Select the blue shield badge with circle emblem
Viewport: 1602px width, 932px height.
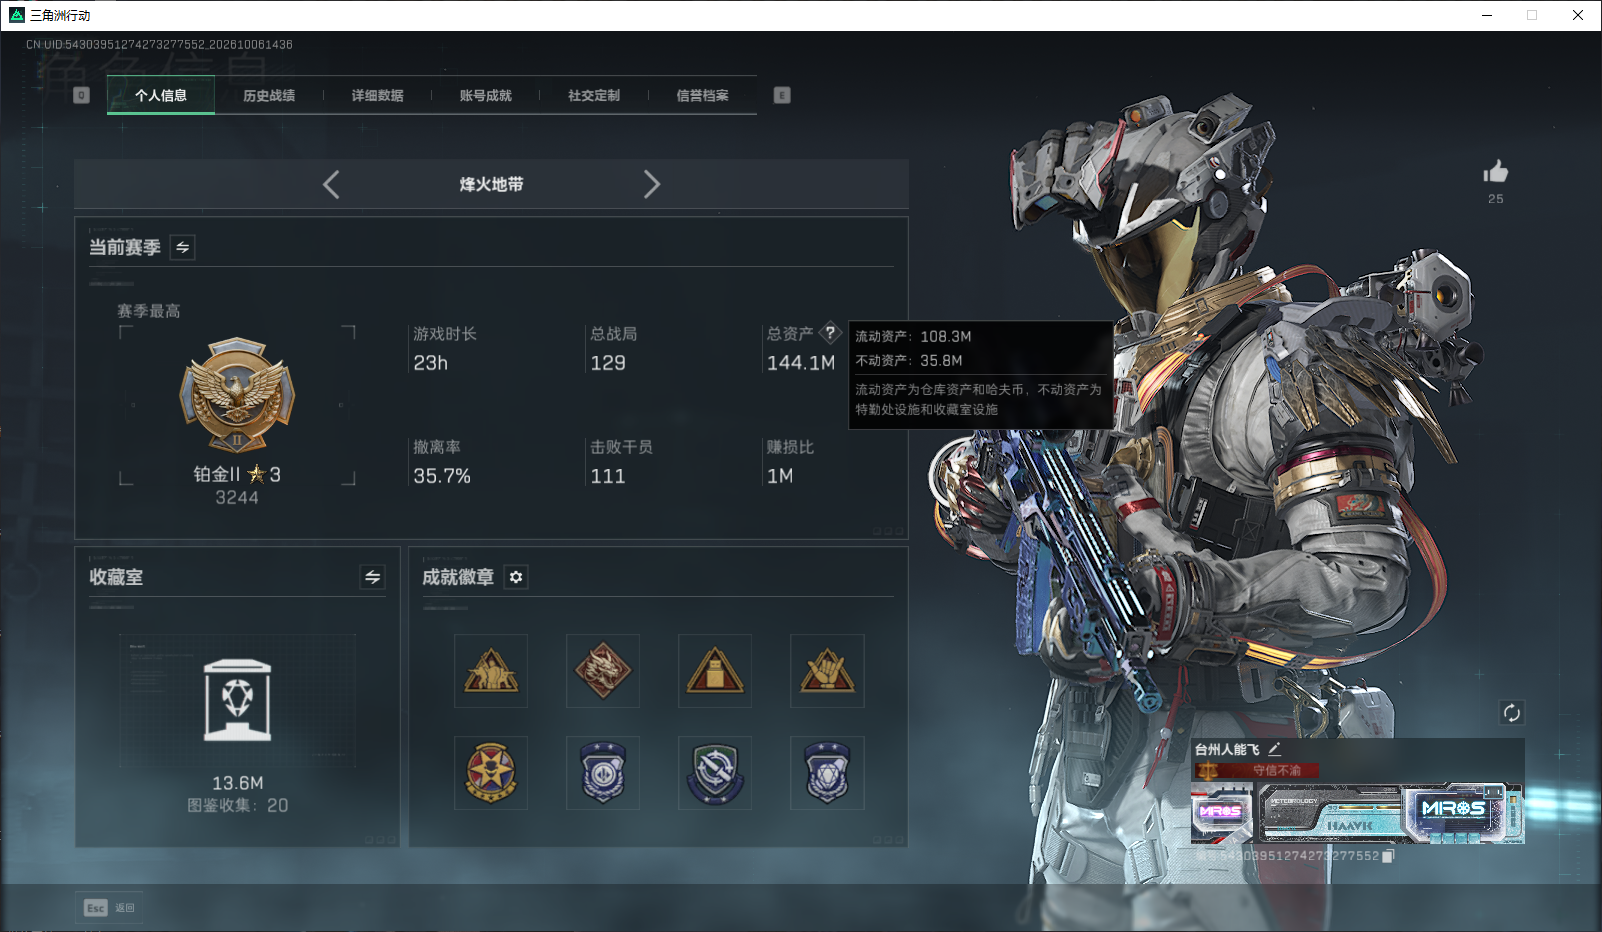tap(603, 773)
